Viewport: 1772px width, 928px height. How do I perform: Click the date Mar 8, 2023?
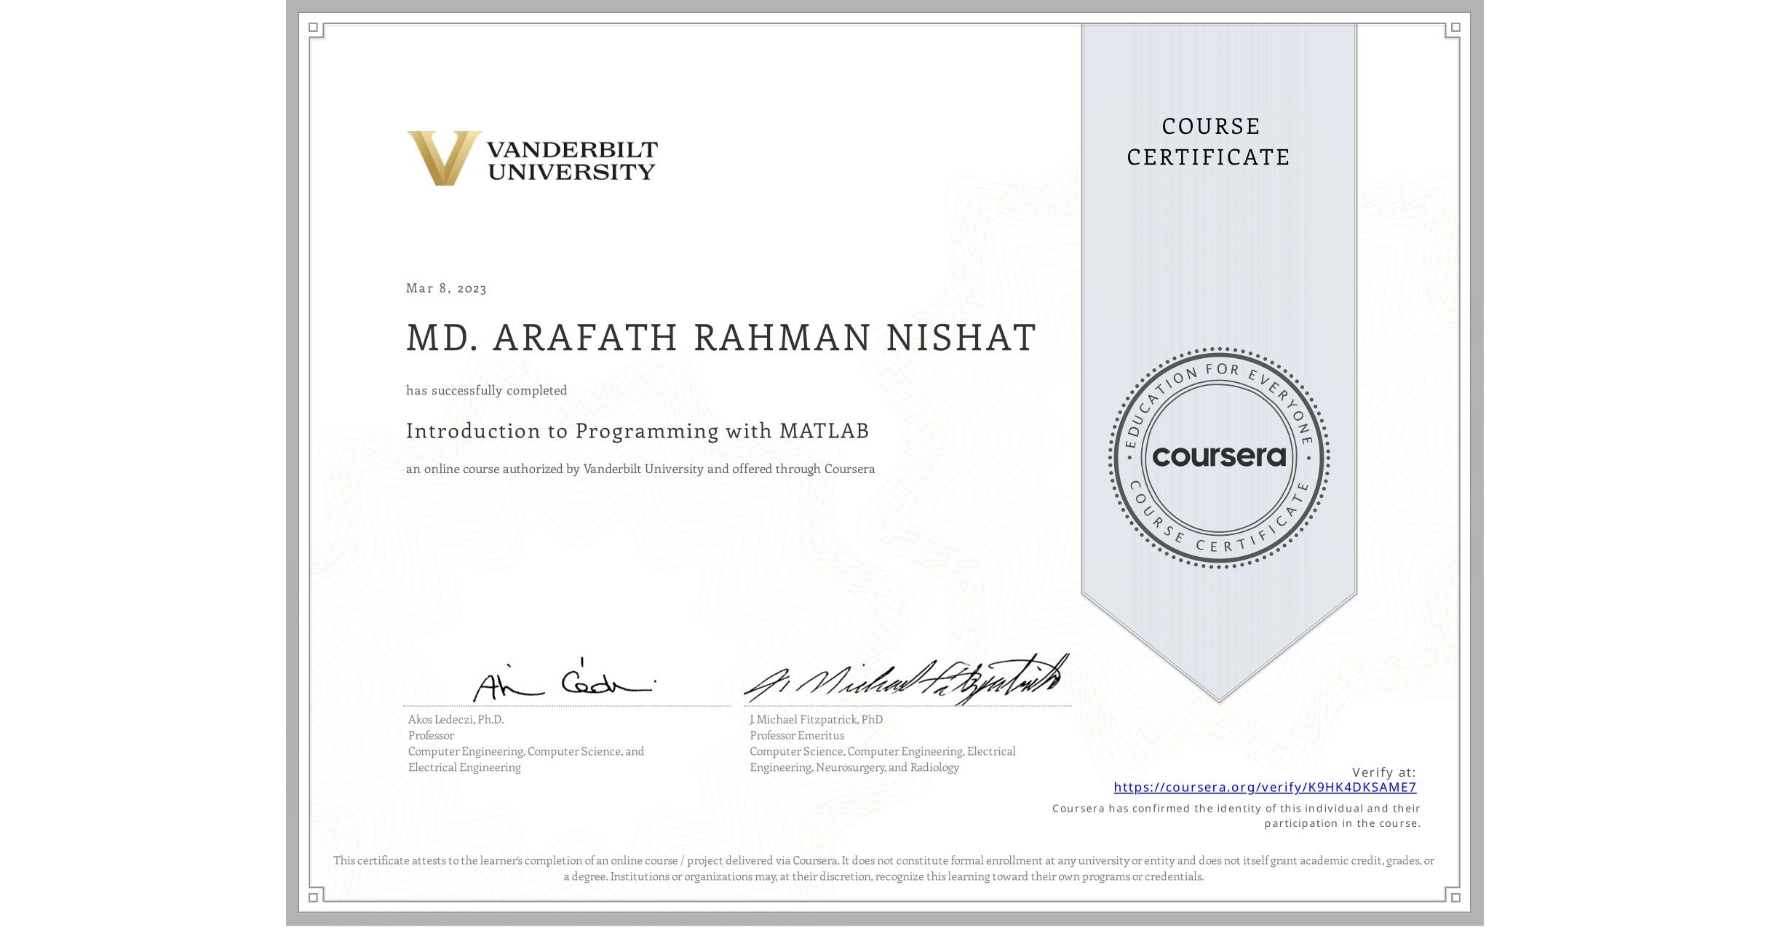coord(446,288)
